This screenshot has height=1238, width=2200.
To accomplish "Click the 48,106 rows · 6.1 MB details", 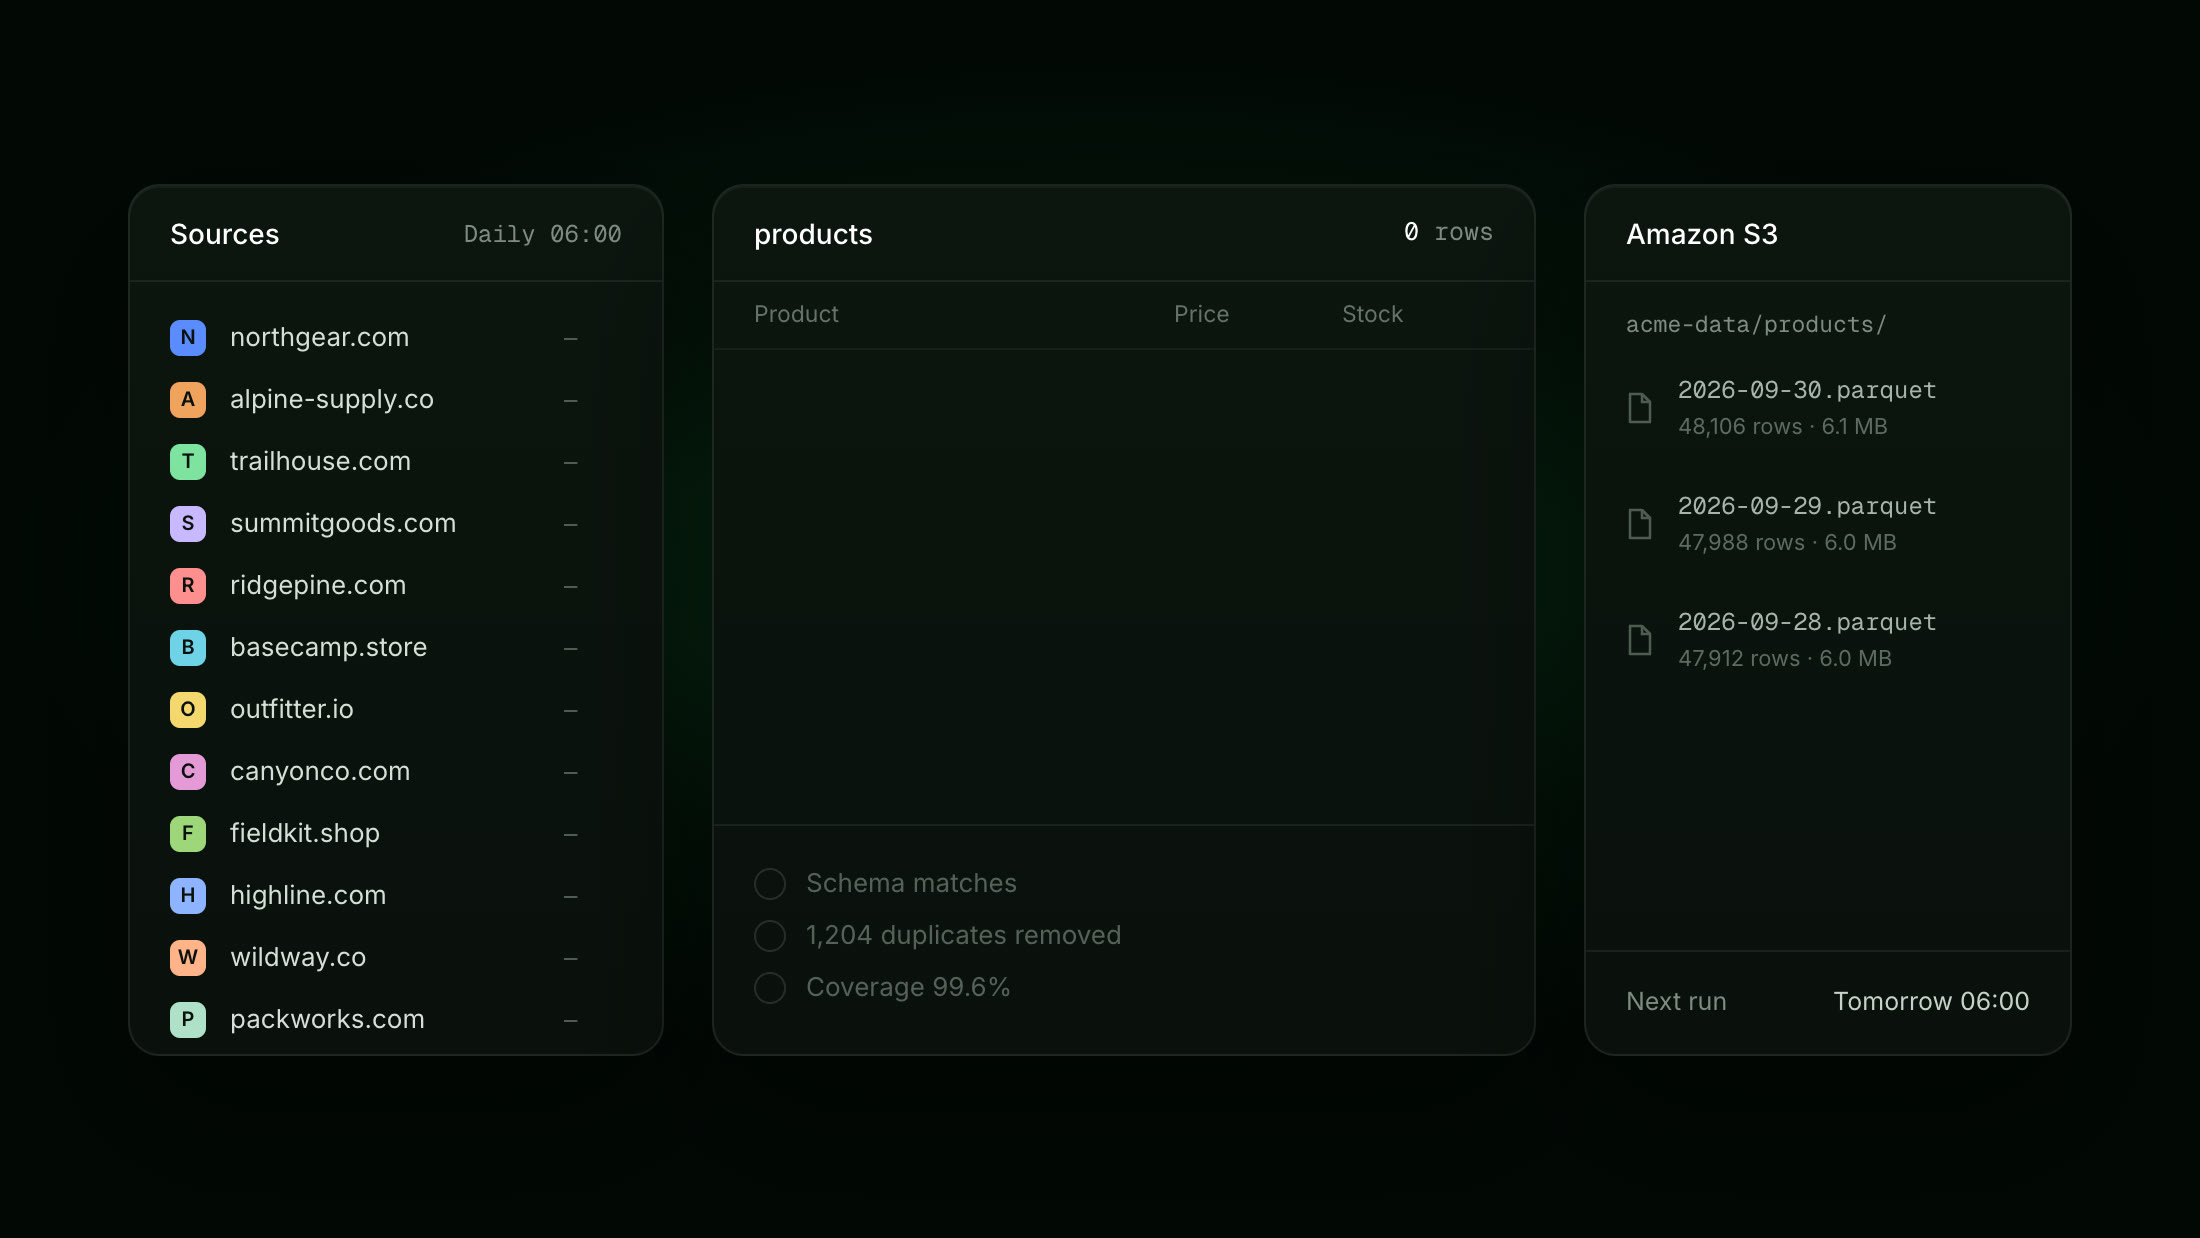I will pyautogui.click(x=1783, y=427).
